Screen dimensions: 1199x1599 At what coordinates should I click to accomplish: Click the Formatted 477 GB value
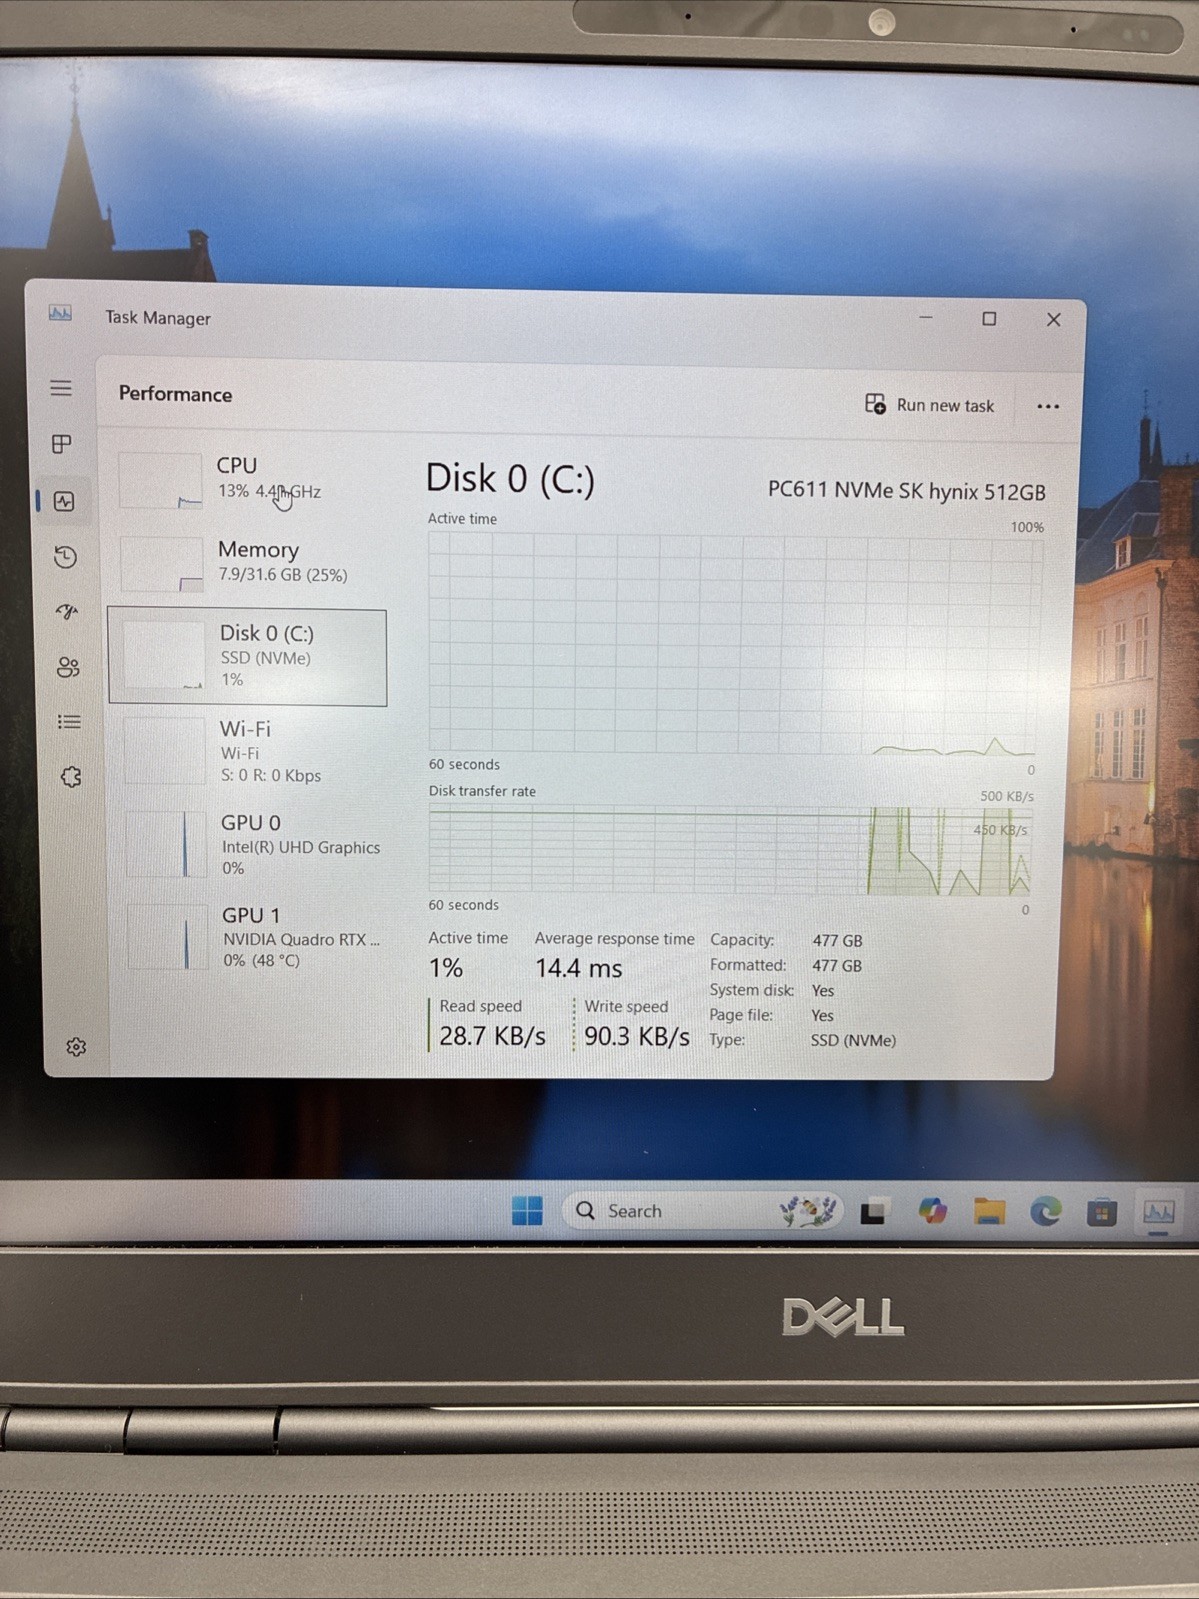[x=837, y=966]
